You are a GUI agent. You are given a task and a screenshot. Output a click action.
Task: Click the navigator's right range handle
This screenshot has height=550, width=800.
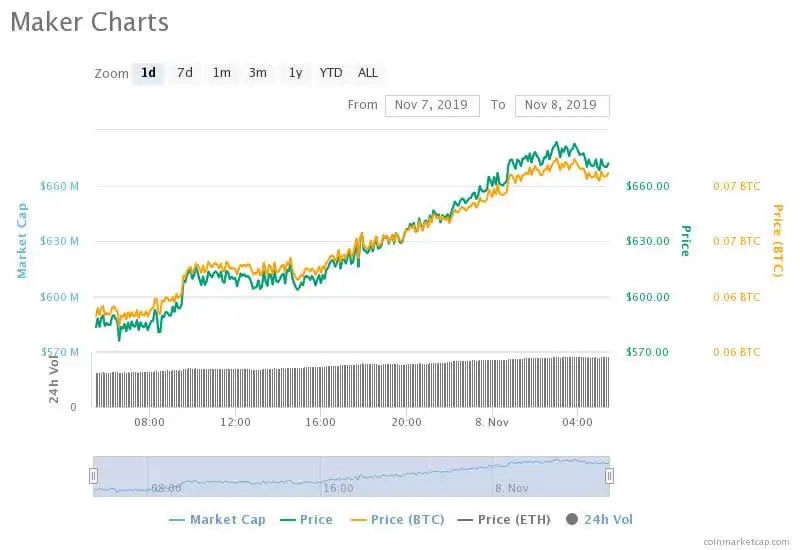coord(609,476)
